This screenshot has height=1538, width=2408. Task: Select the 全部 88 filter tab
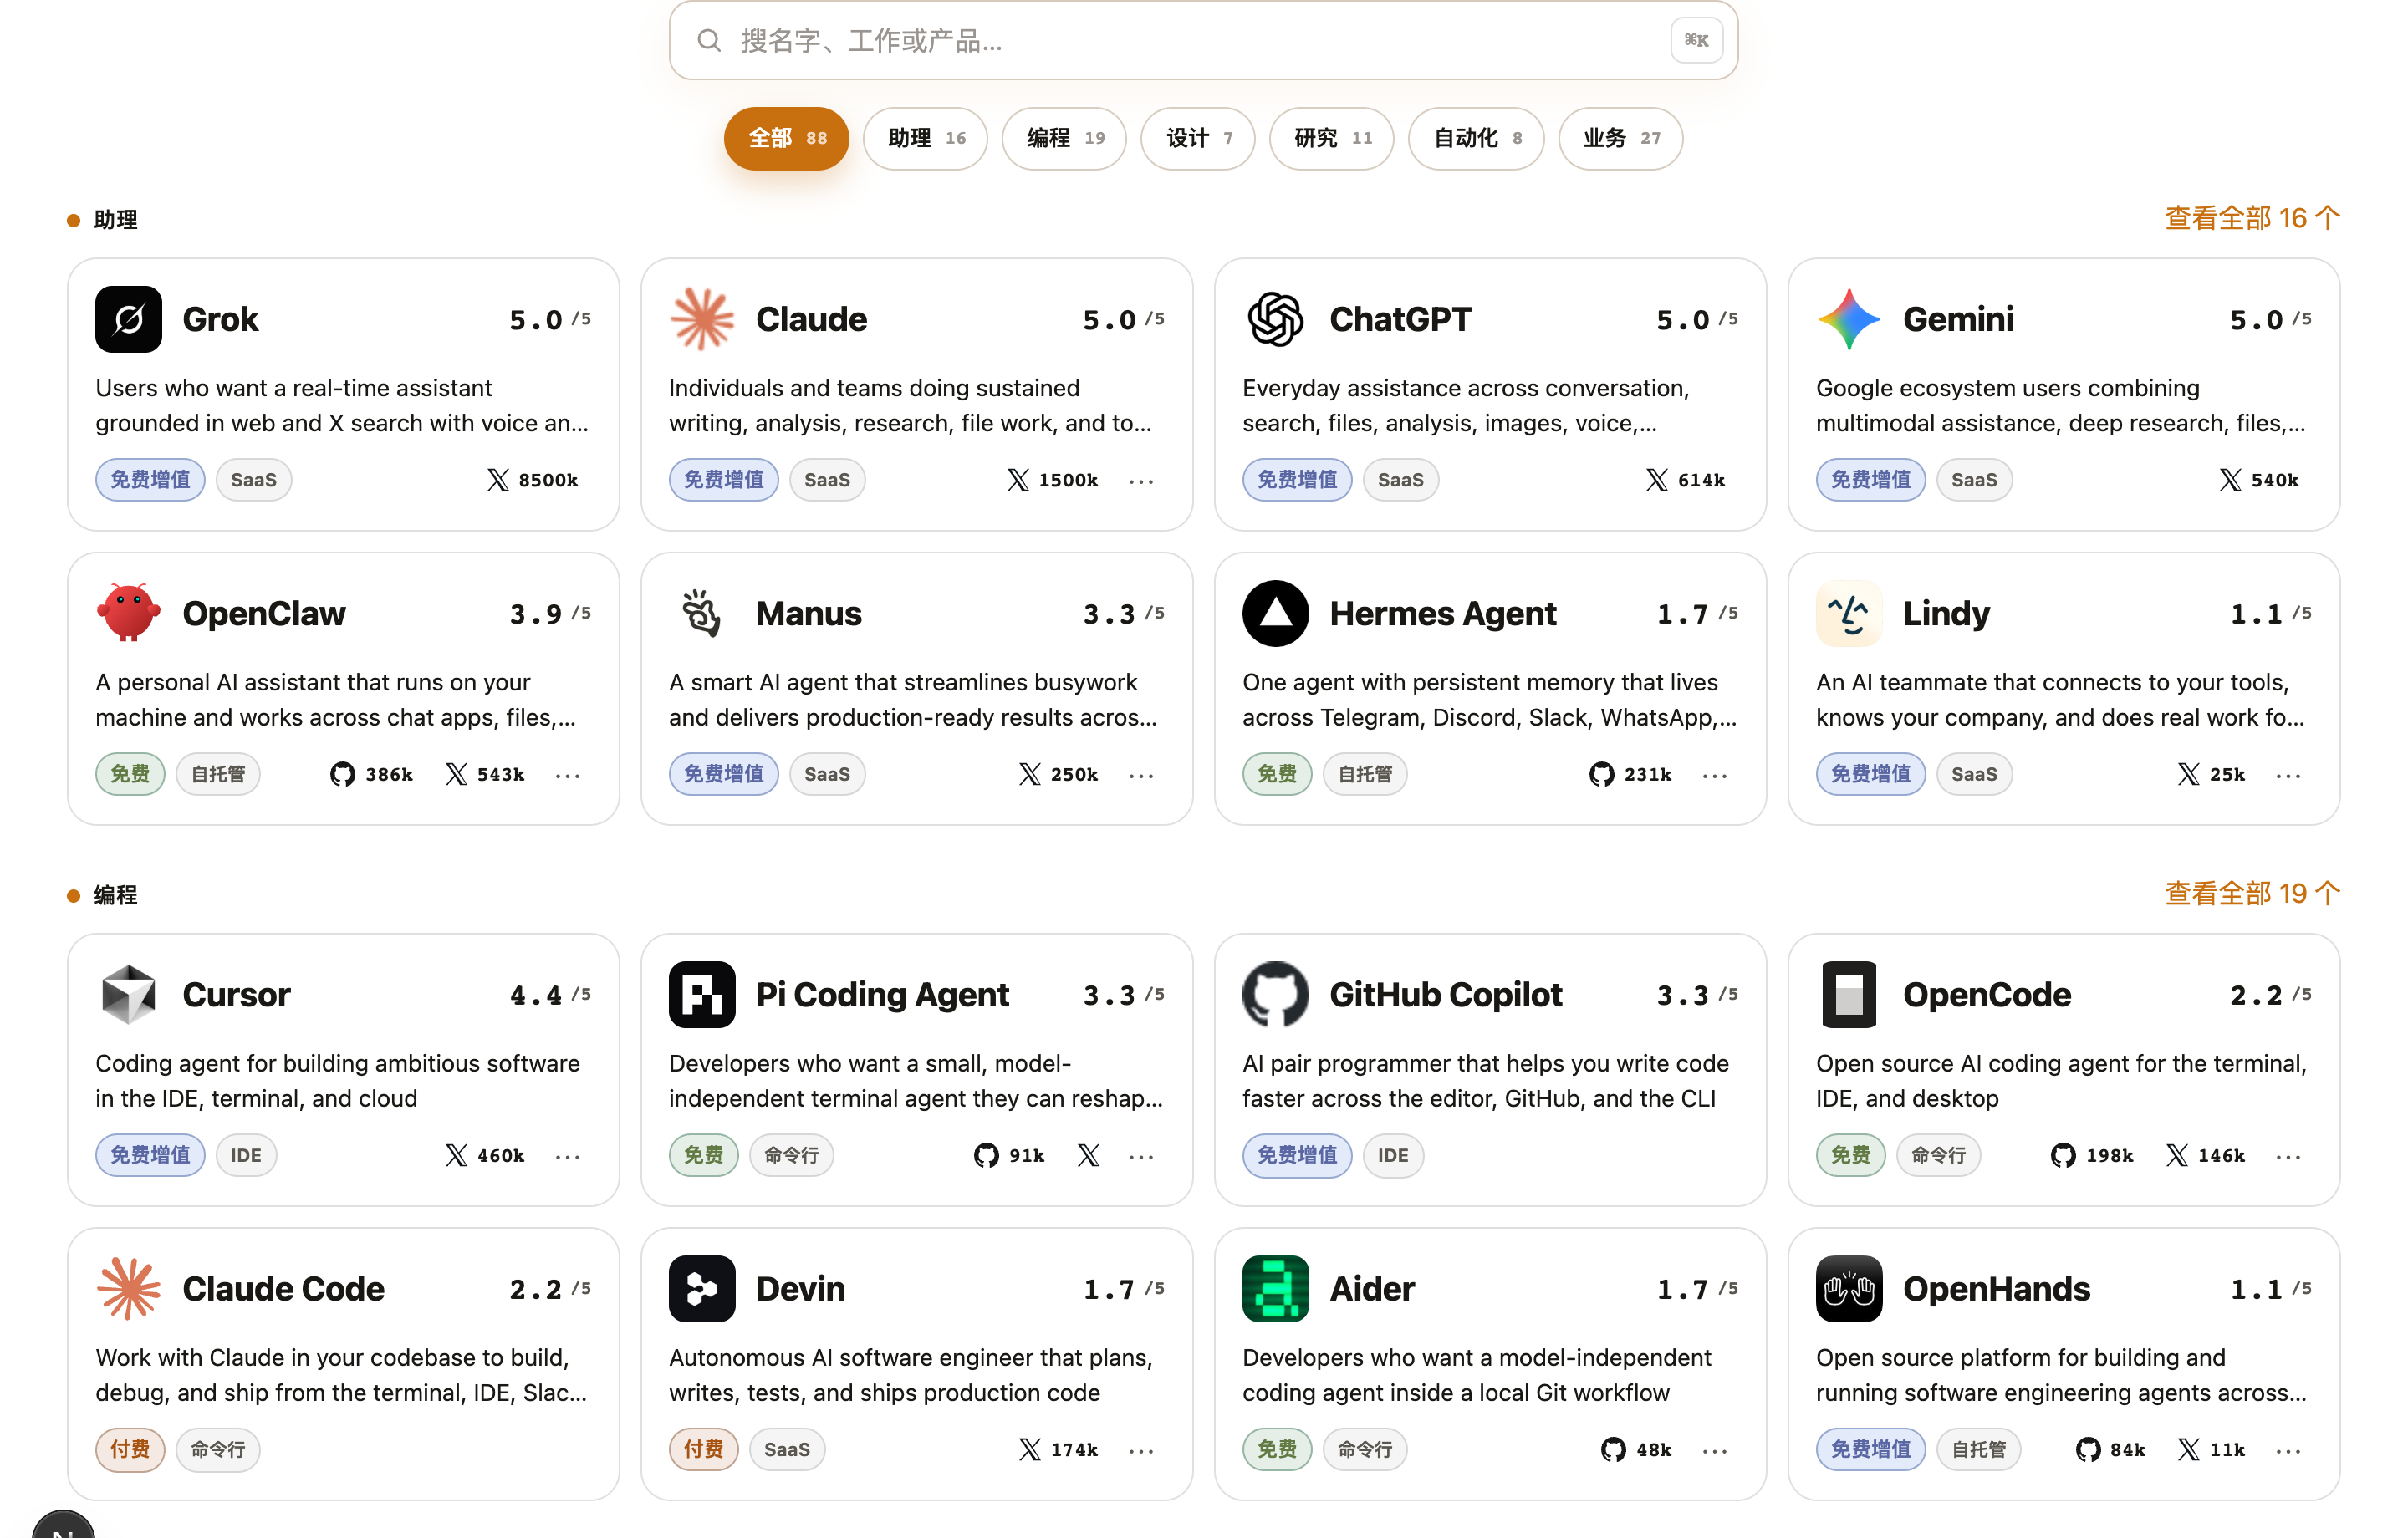[x=786, y=138]
